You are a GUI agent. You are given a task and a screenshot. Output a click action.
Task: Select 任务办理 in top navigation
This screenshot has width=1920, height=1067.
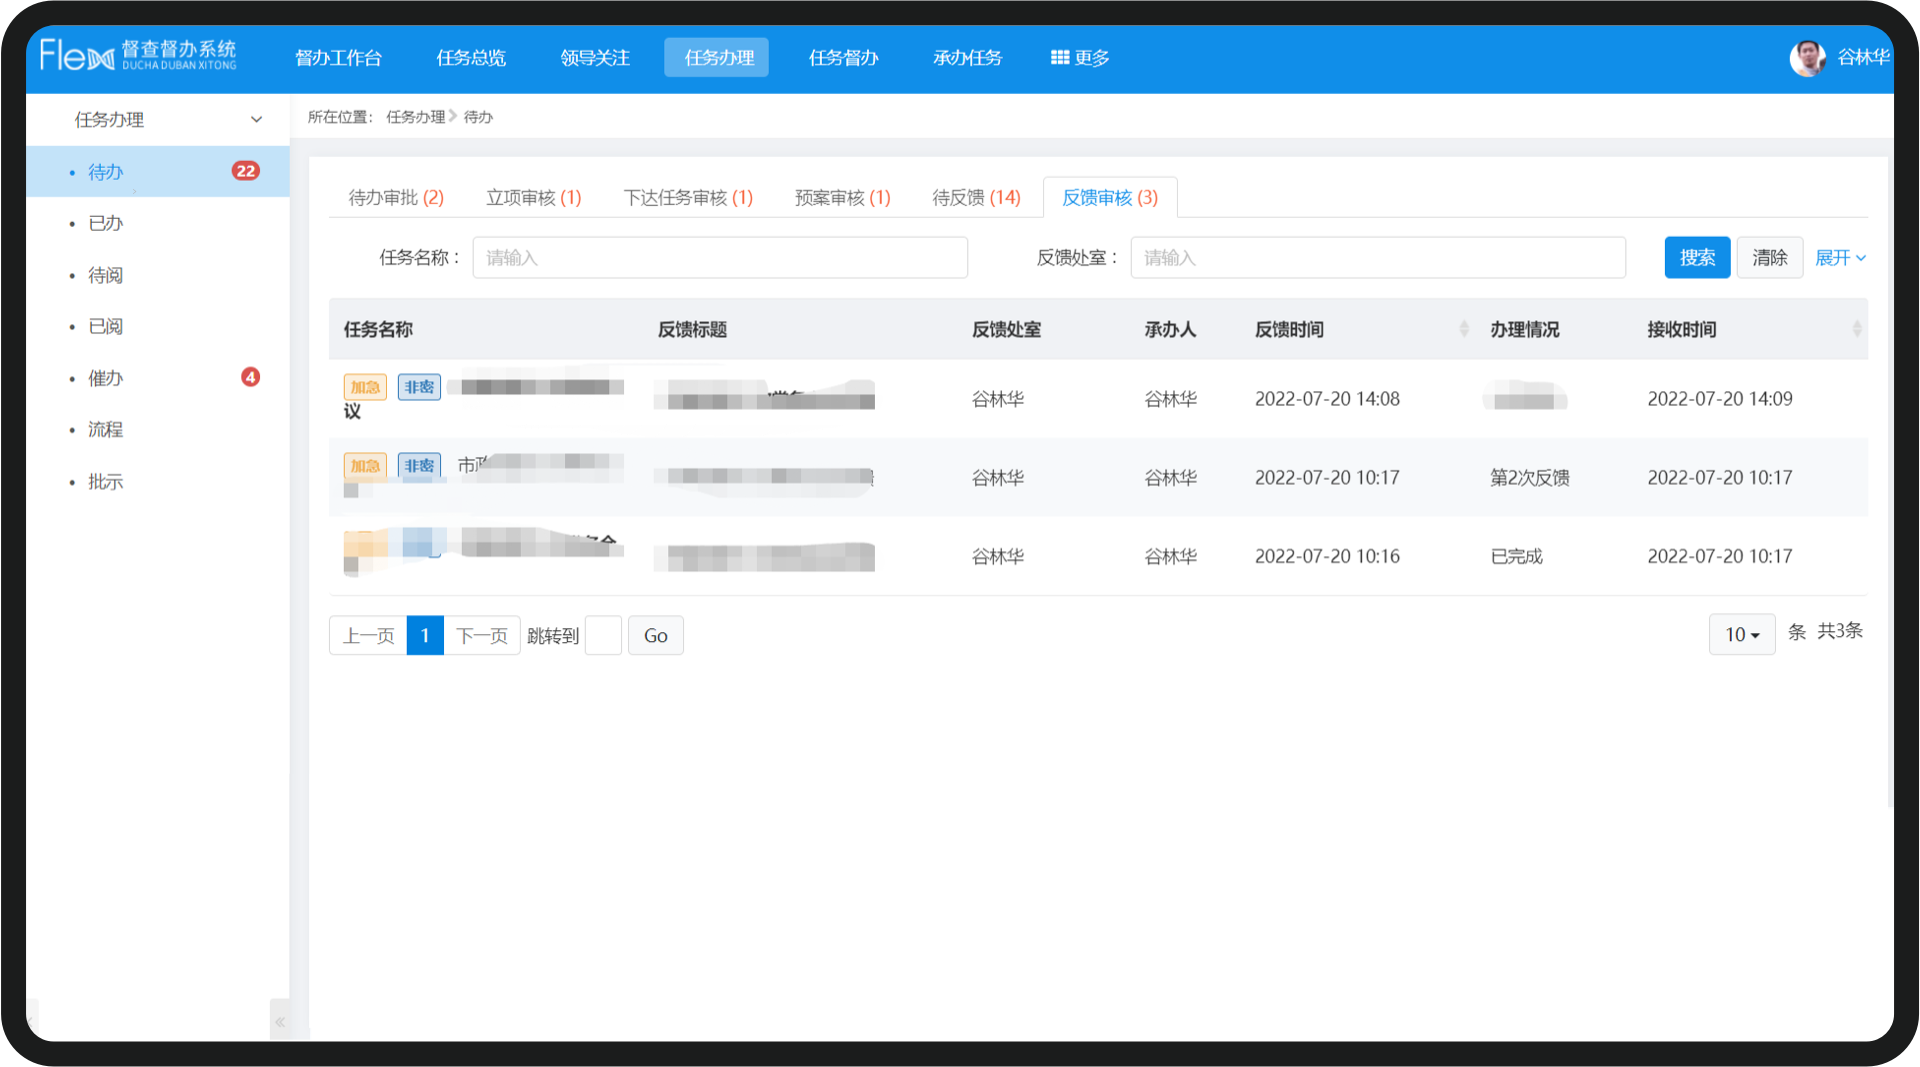718,58
